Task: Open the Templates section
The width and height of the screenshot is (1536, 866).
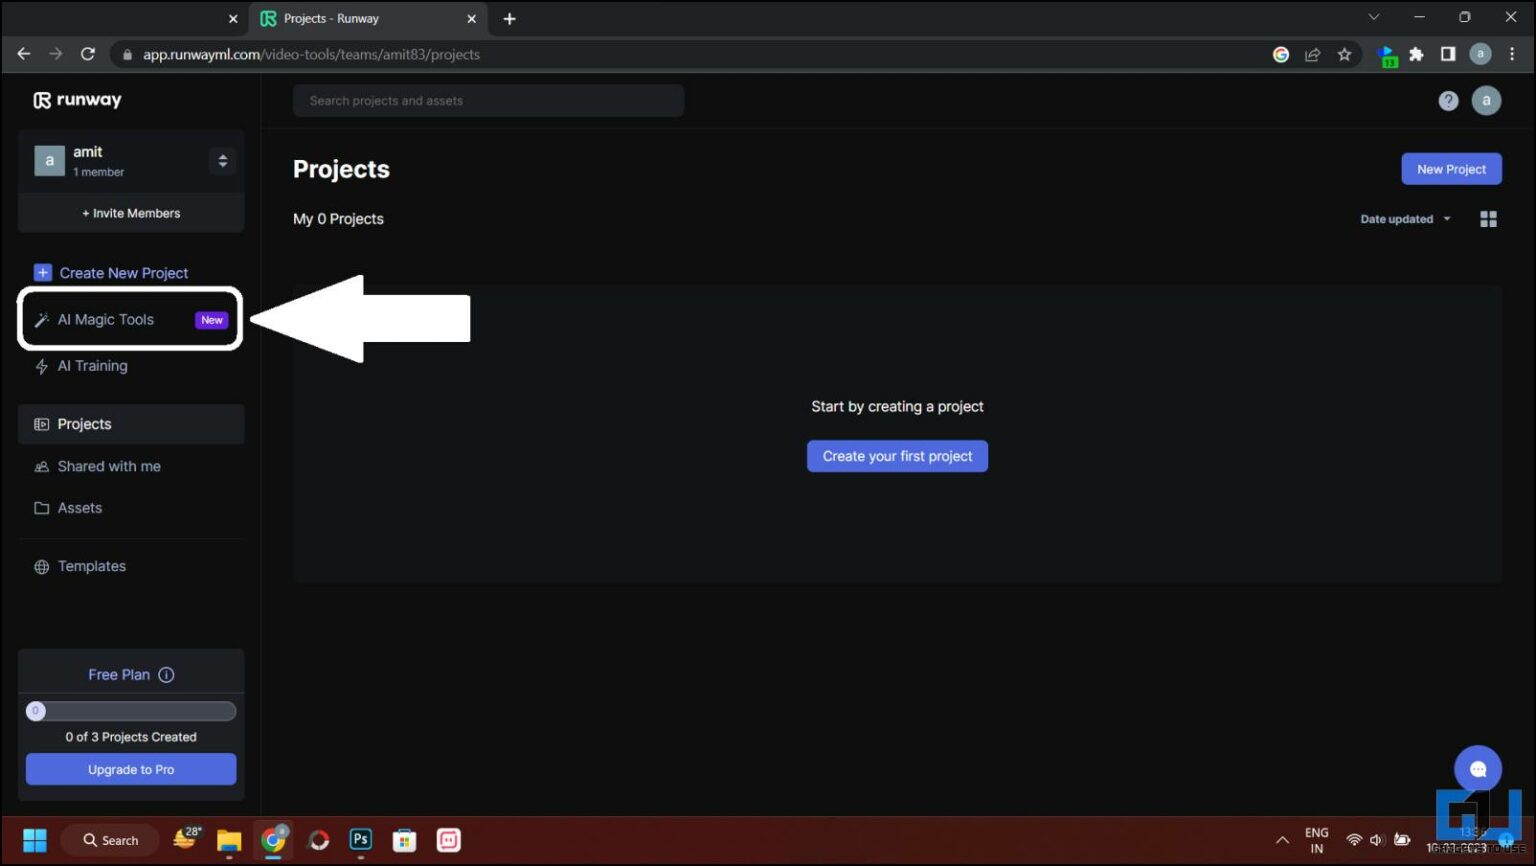Action: (91, 566)
